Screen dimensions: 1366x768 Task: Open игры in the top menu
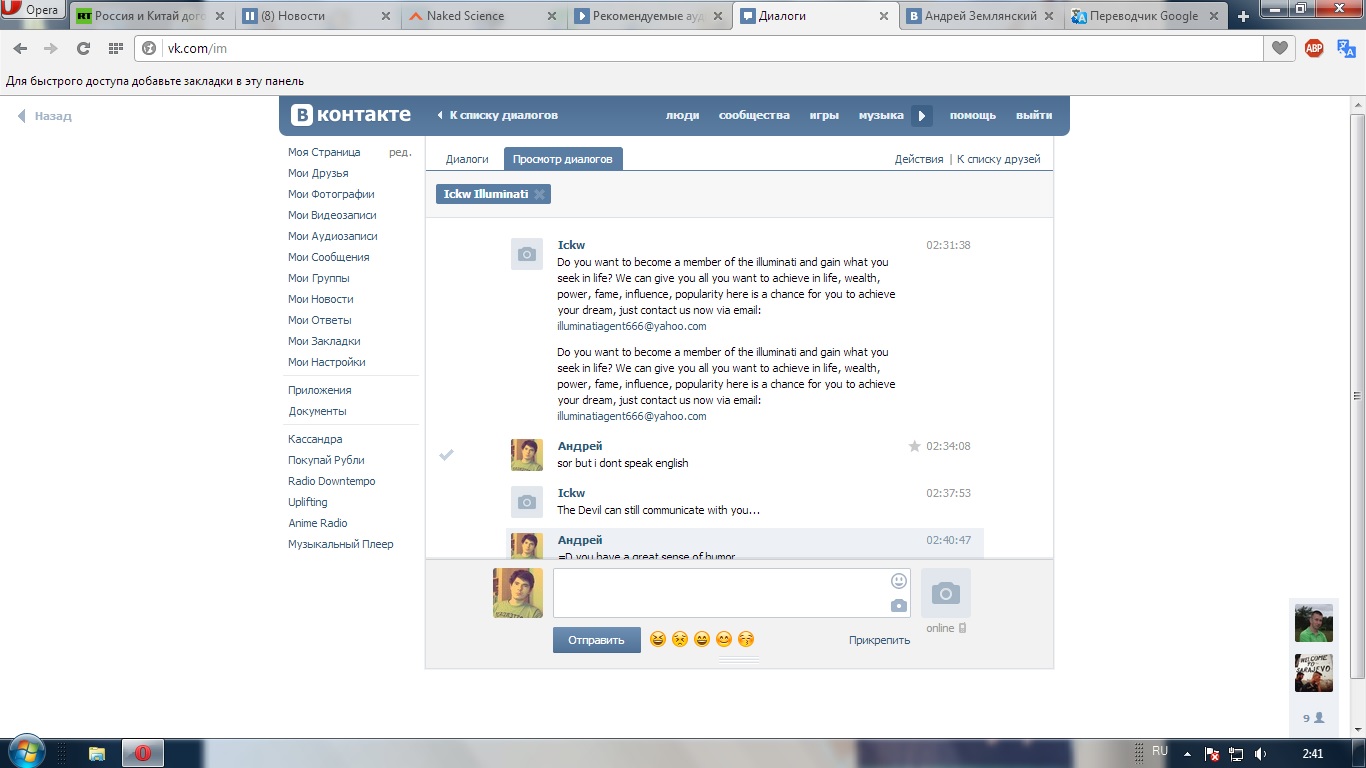tap(824, 115)
